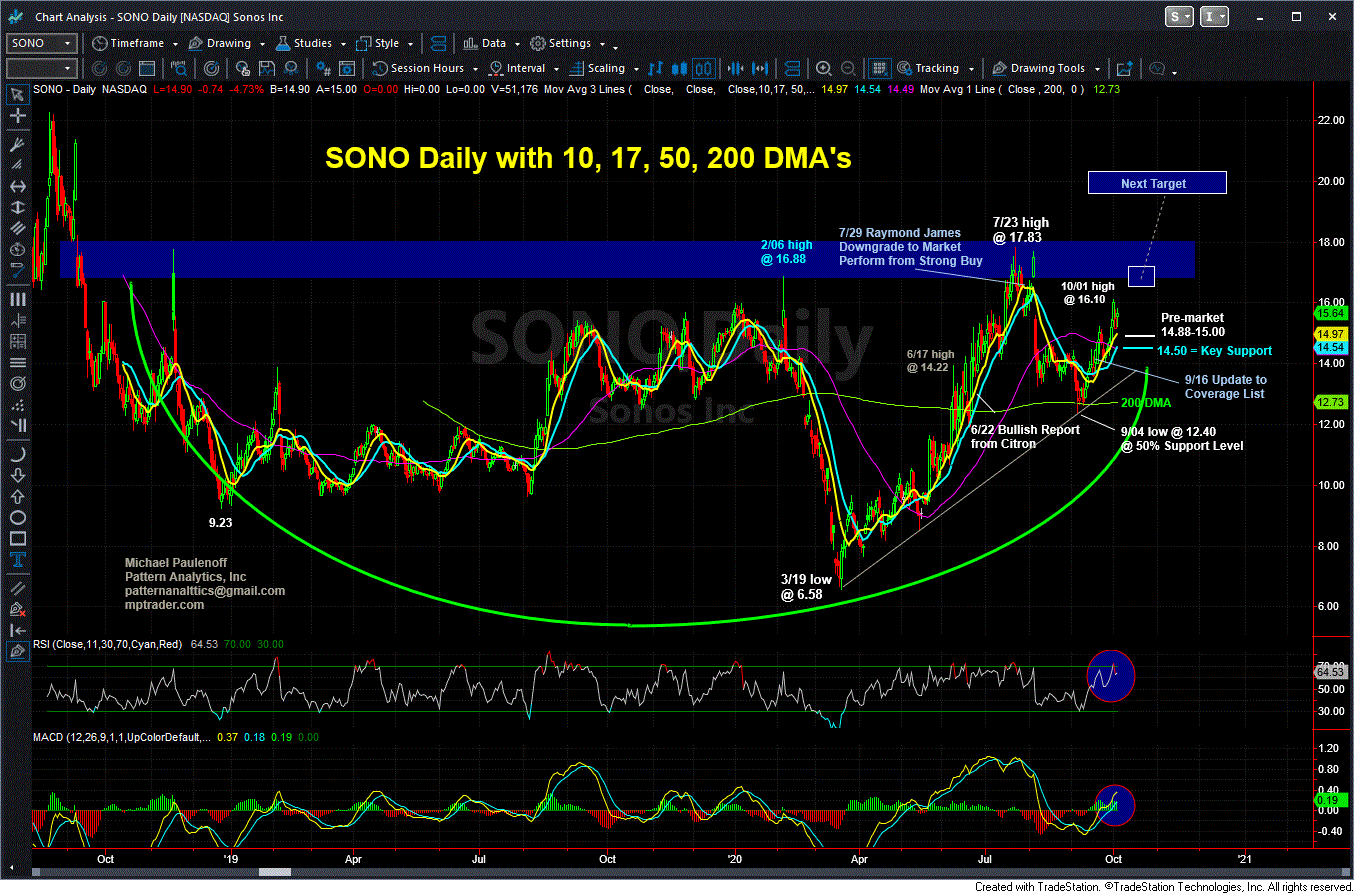1354x893 pixels.
Task: Click the left-arrow collapse icon in drawing toolbar
Action: click(x=17, y=630)
